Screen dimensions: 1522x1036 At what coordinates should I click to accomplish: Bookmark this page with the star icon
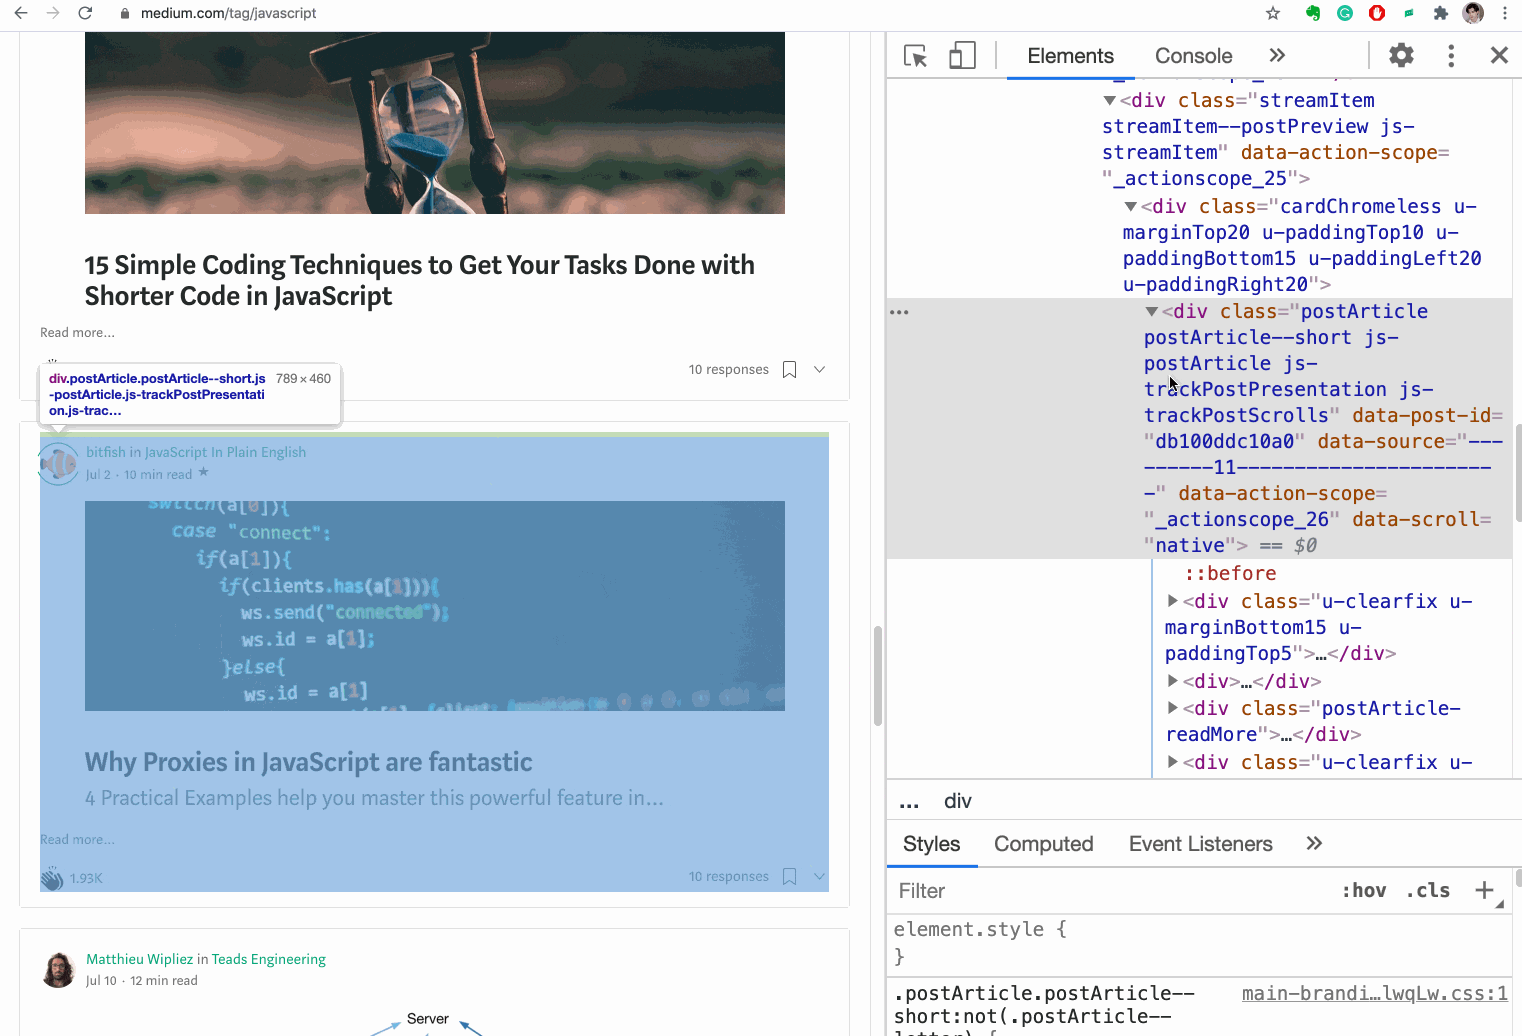pos(1273,13)
